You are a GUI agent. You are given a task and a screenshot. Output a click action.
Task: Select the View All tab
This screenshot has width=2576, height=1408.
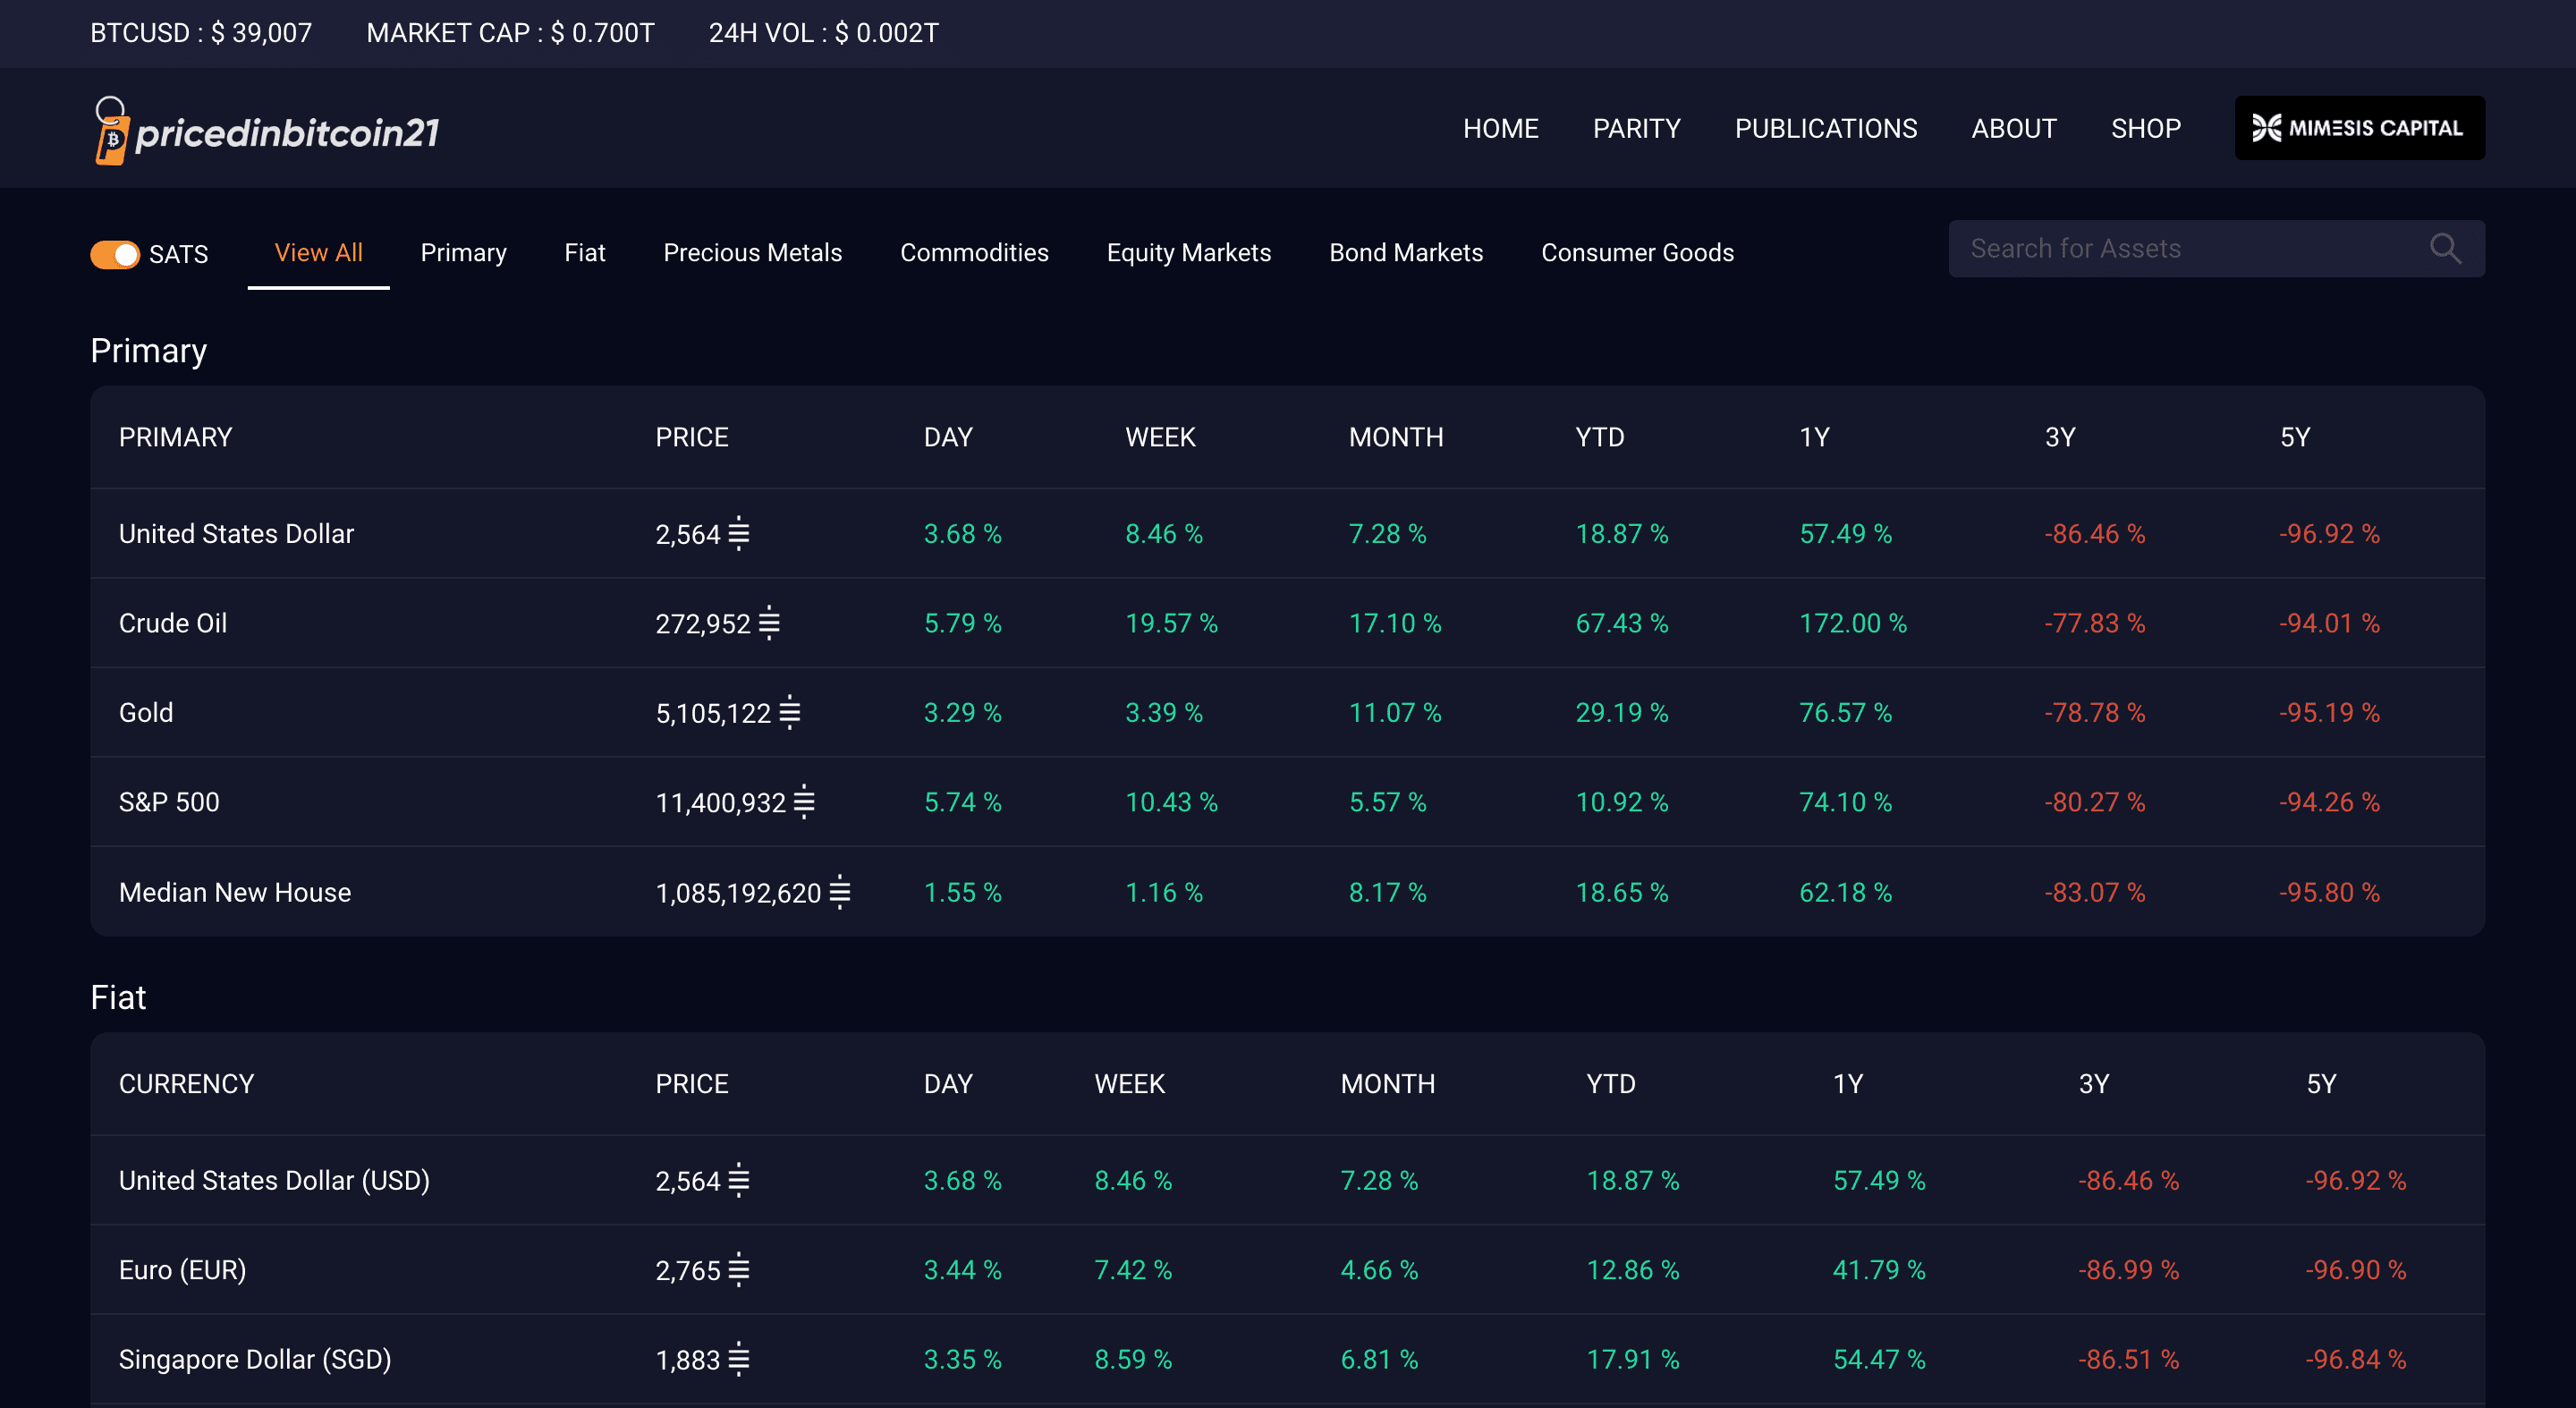318,253
